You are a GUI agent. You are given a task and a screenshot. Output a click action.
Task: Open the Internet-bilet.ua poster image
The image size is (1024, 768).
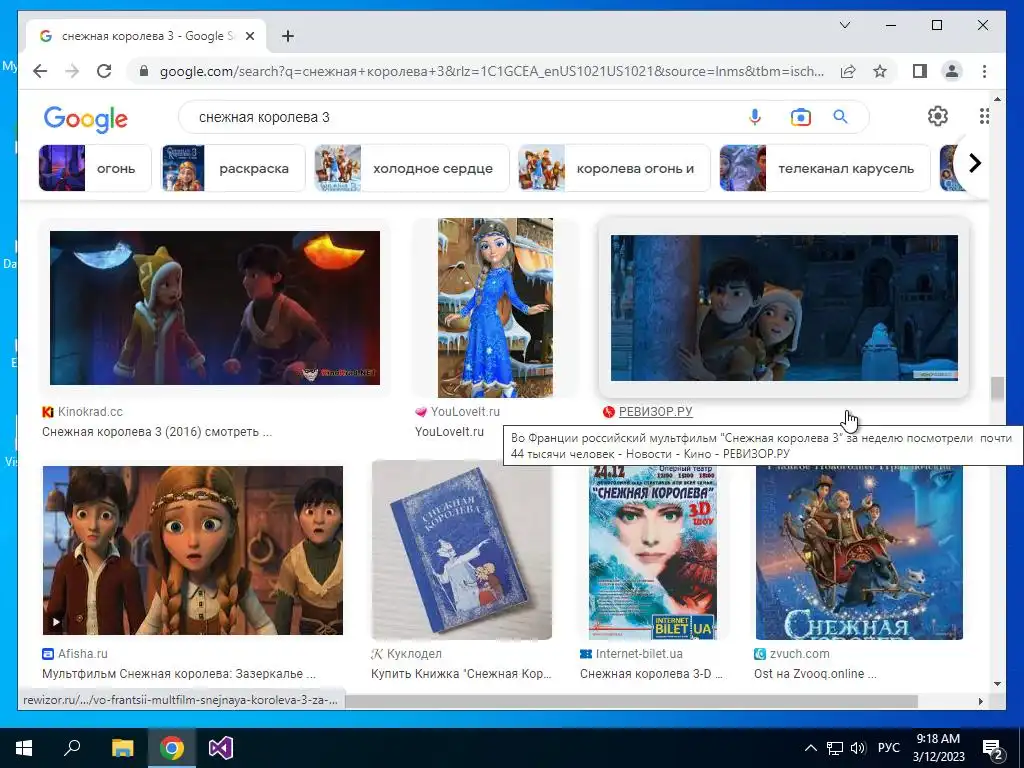pyautogui.click(x=653, y=550)
